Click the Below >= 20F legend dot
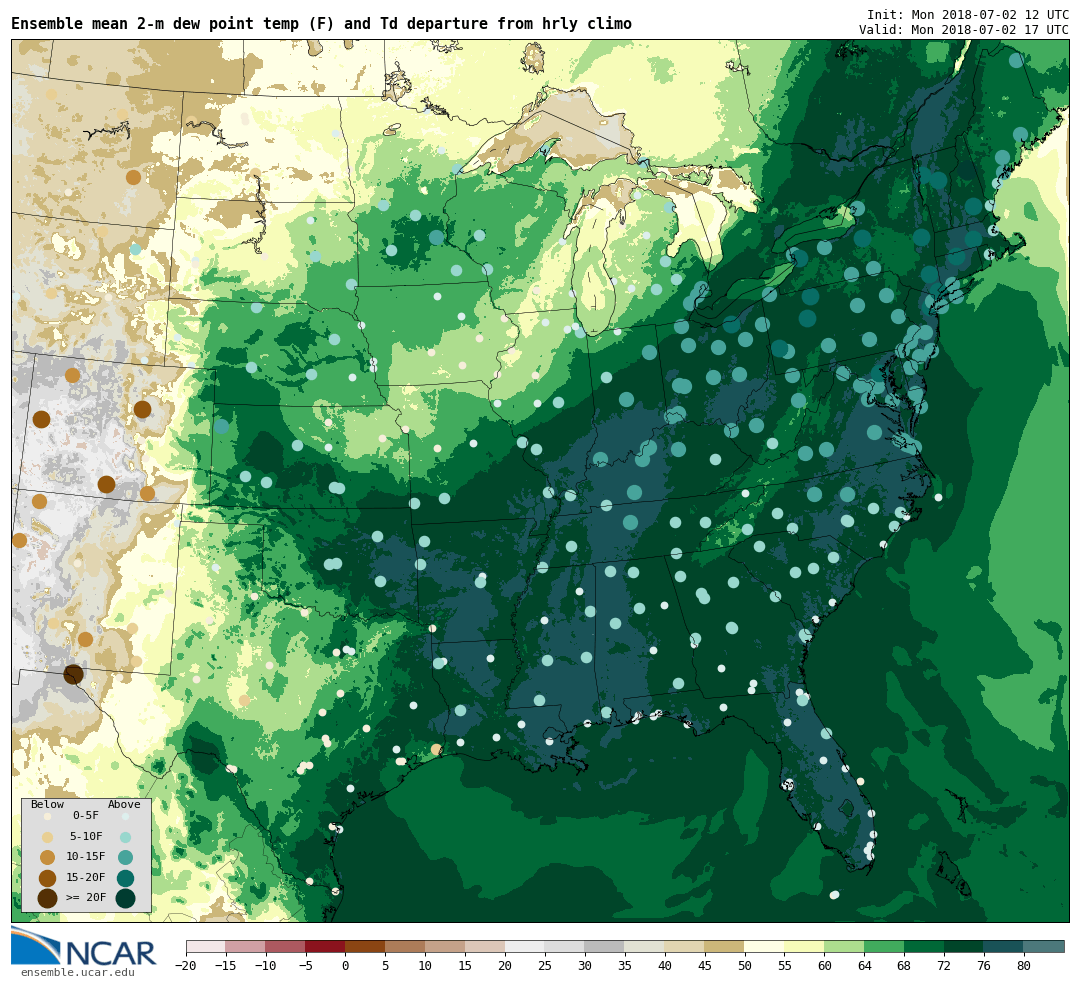This screenshot has height=985, width=1080. click(x=47, y=898)
